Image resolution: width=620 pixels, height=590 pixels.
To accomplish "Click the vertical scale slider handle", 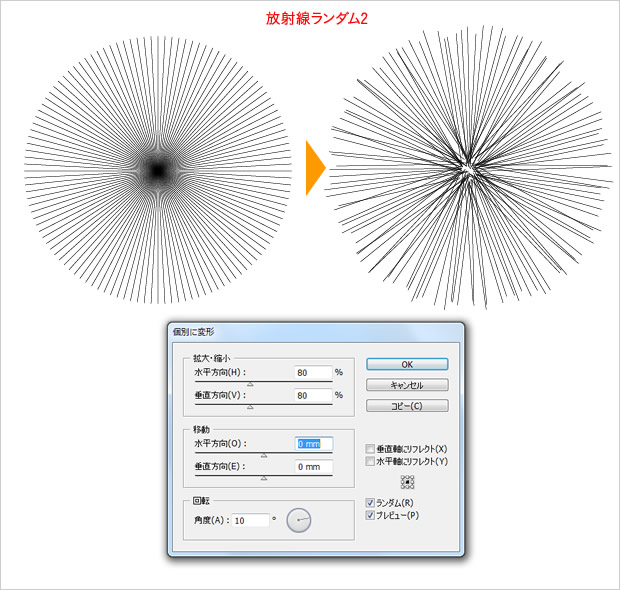I will (250, 407).
